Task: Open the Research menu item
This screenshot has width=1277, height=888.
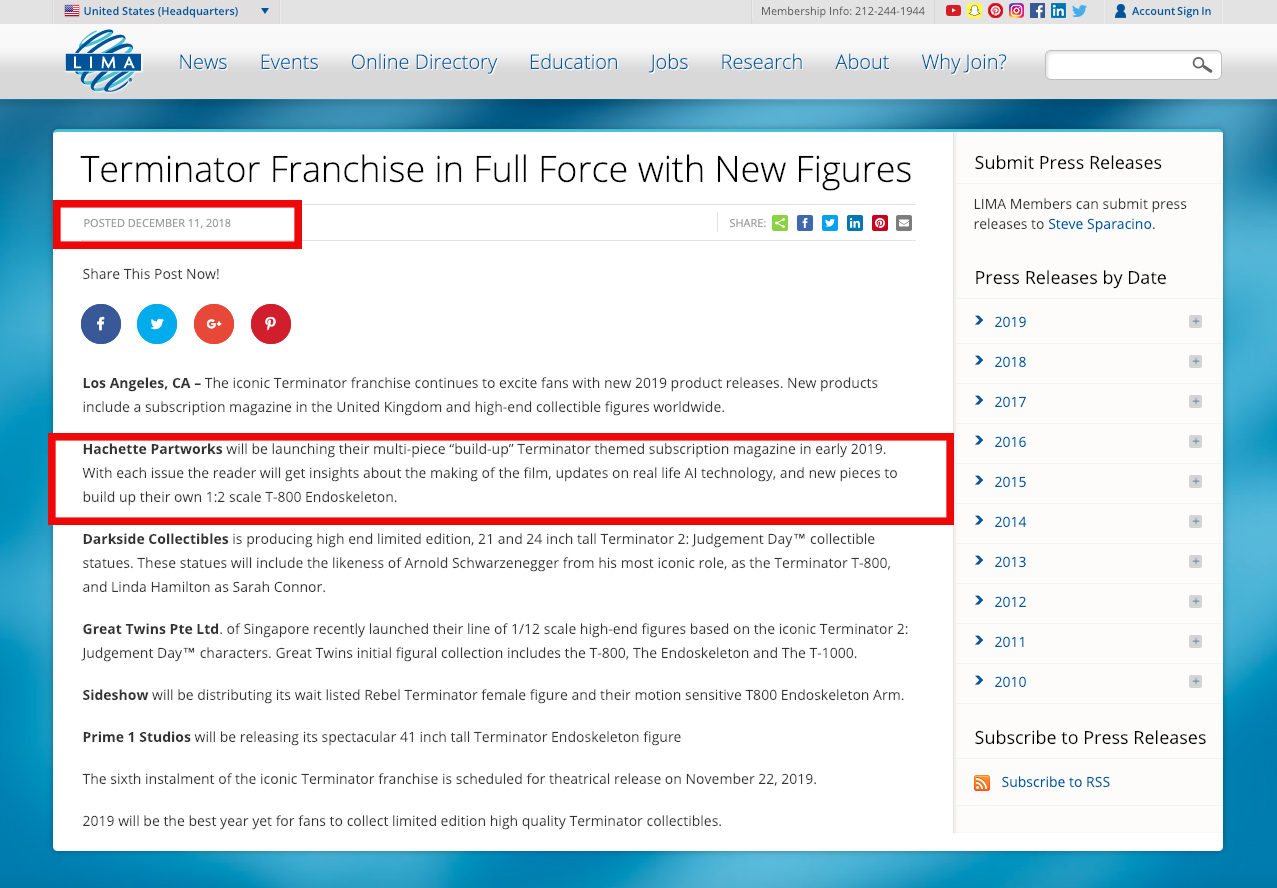Action: pos(761,62)
